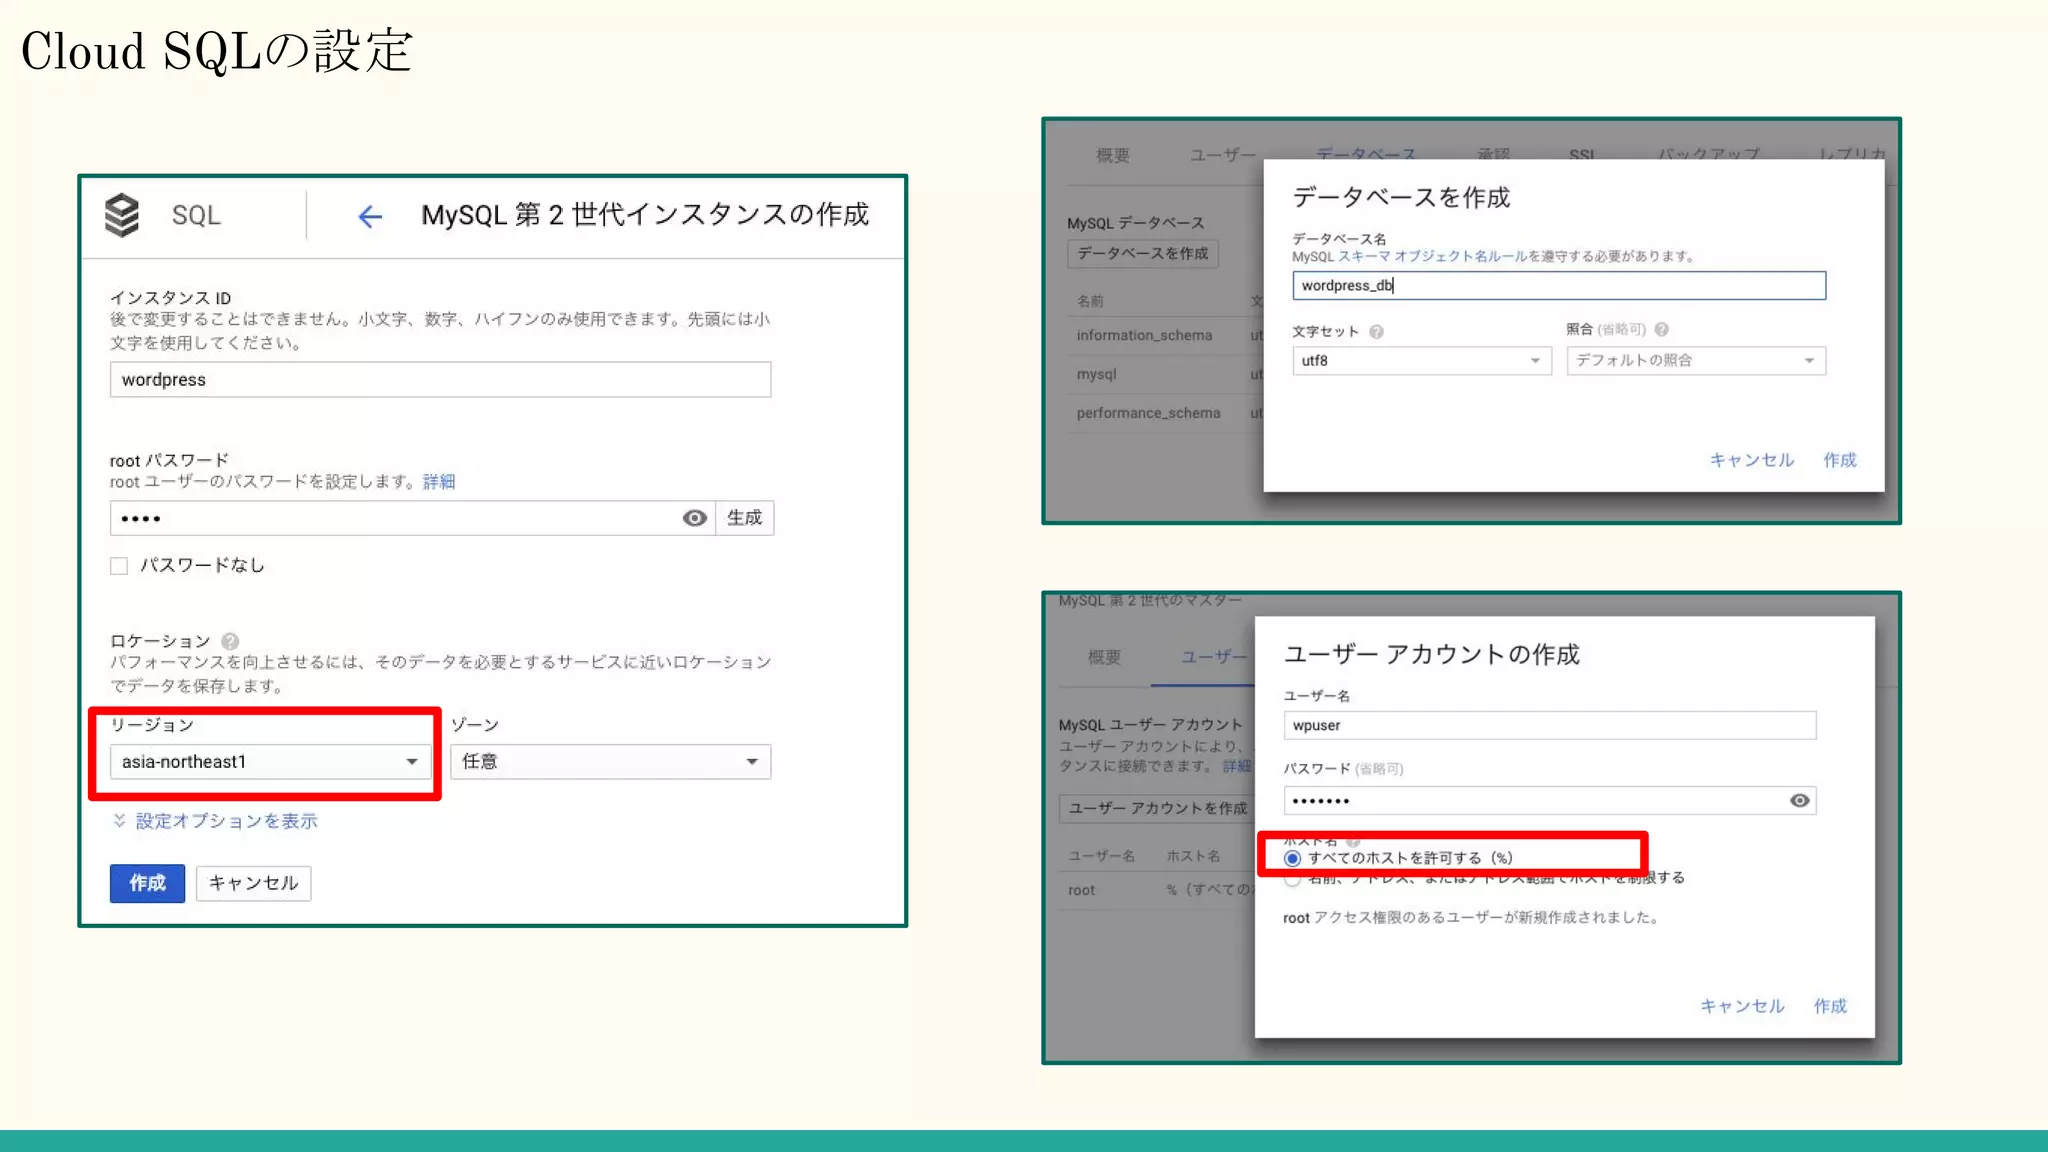Image resolution: width=2048 pixels, height=1152 pixels.
Task: Open the ゾーン 任意 dropdown
Action: (610, 762)
